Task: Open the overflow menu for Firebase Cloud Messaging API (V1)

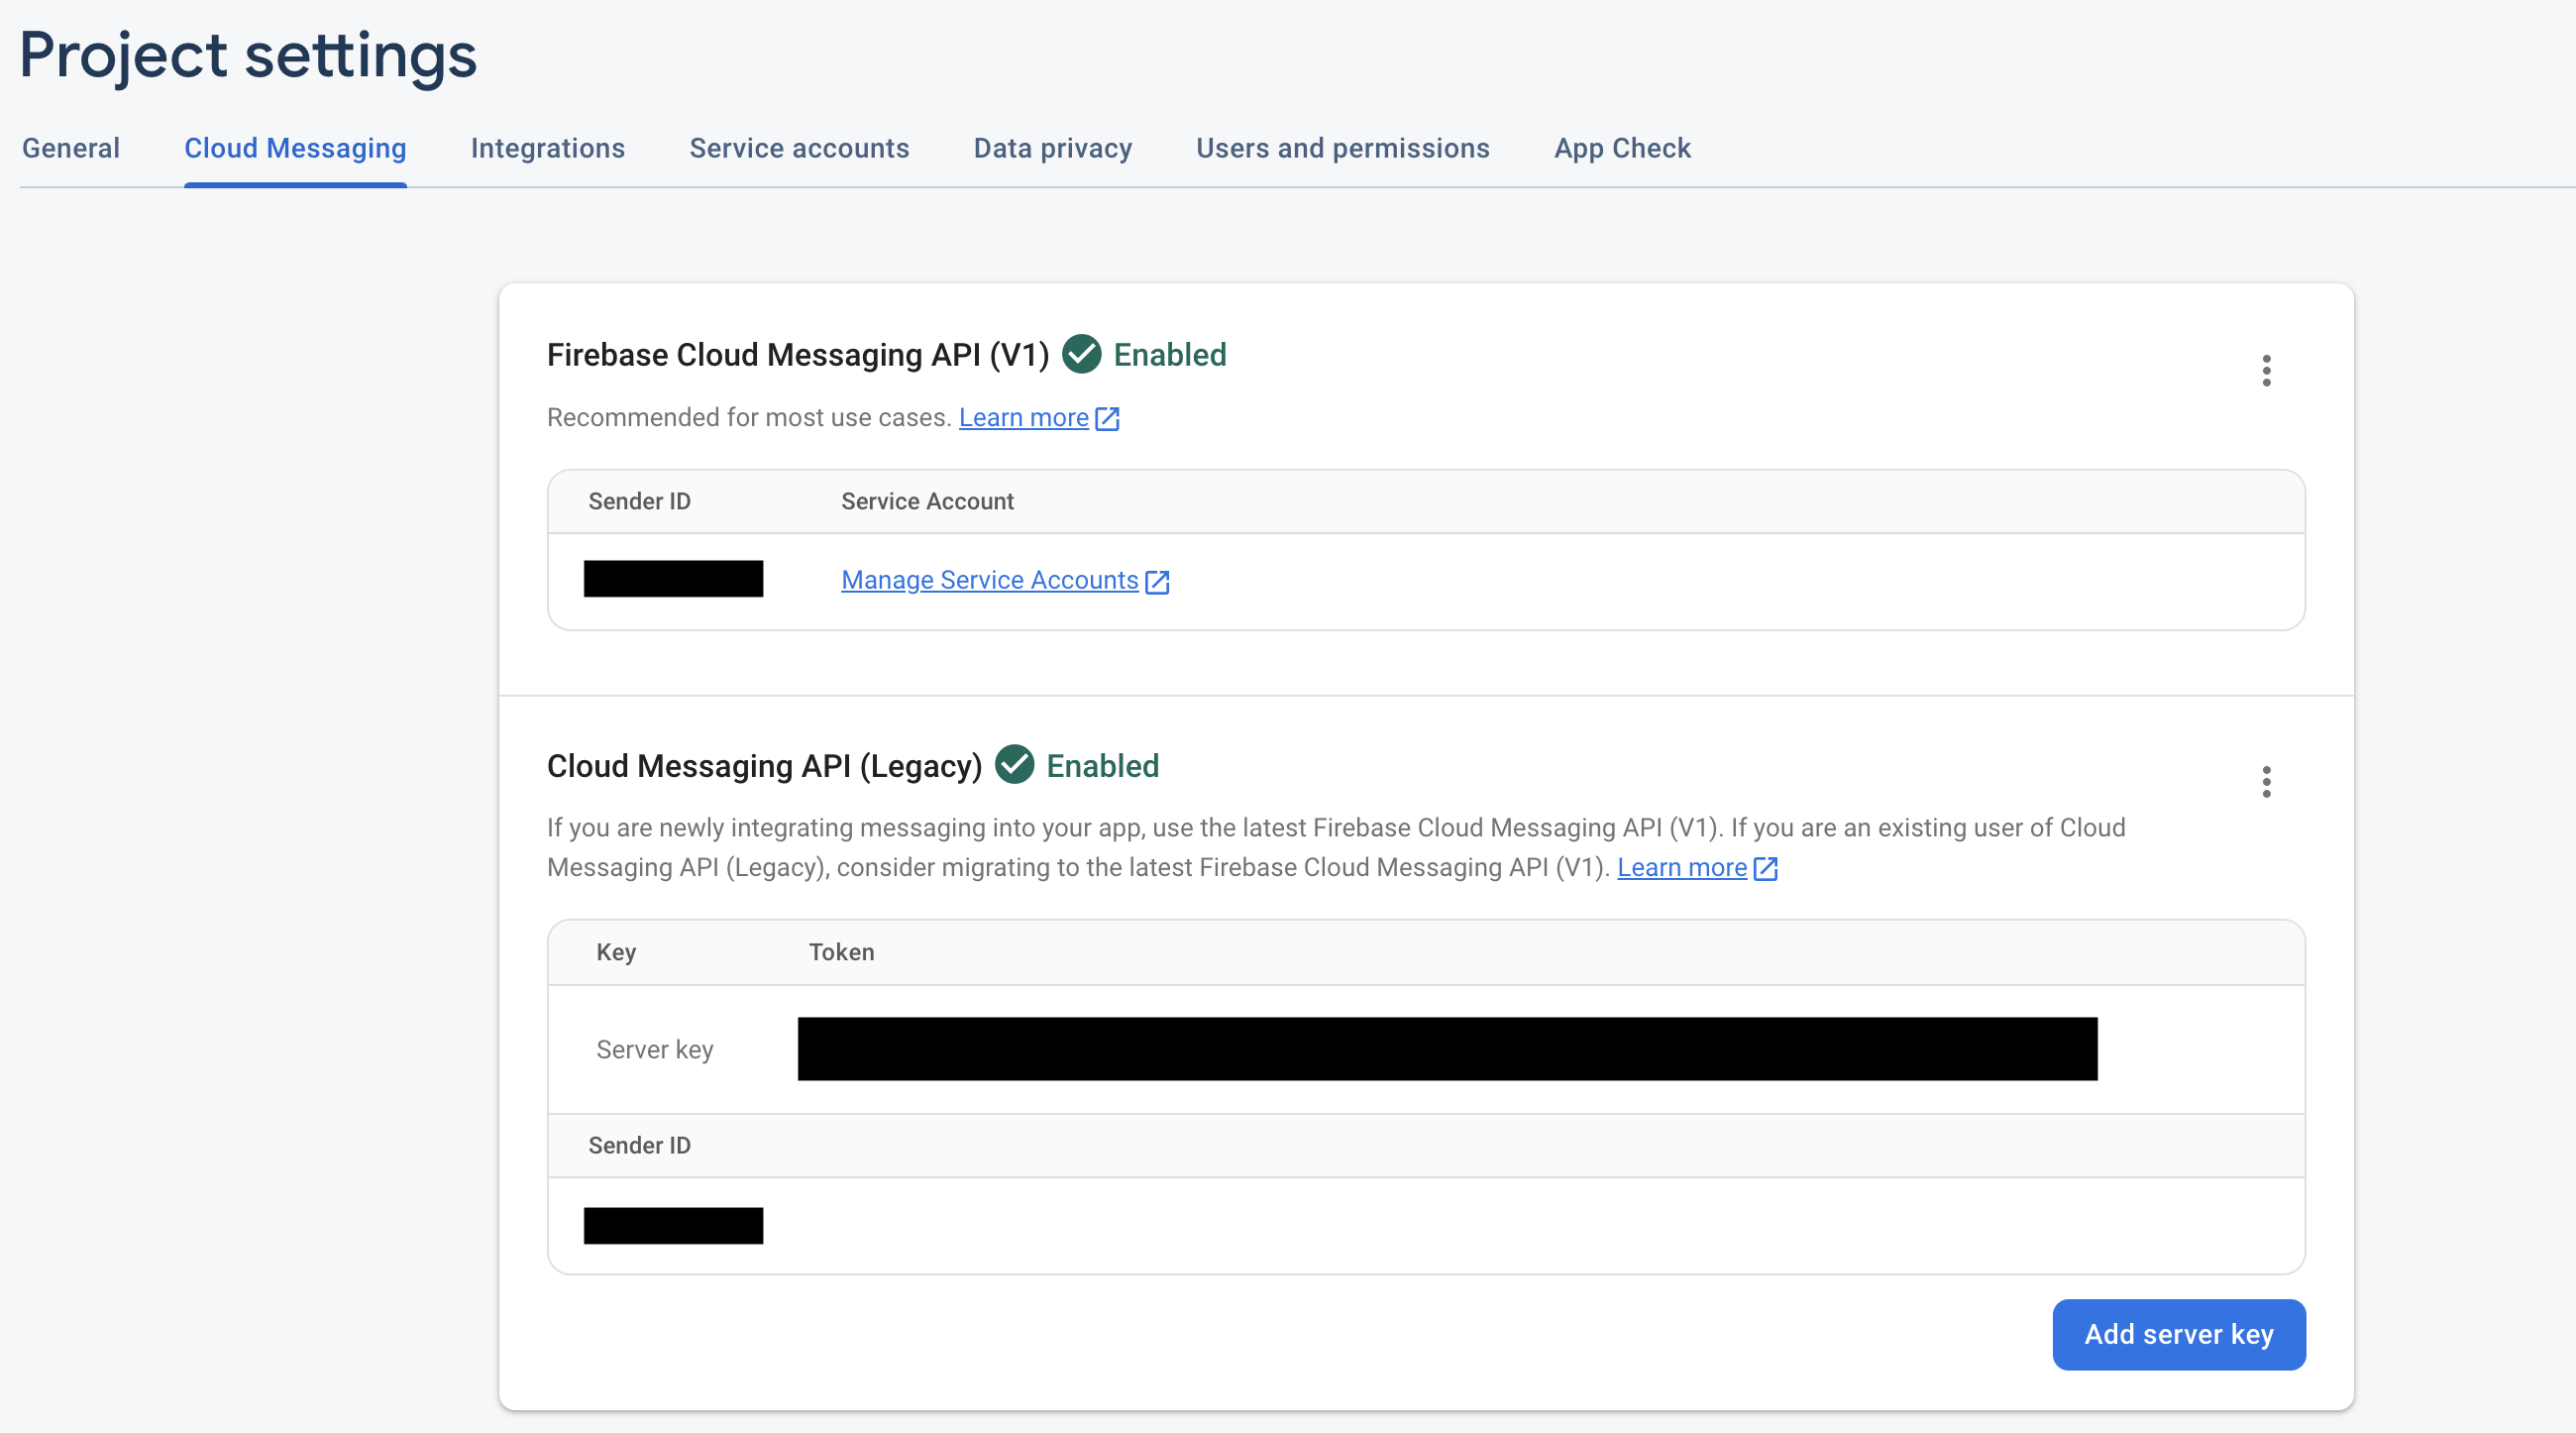Action: 2266,370
